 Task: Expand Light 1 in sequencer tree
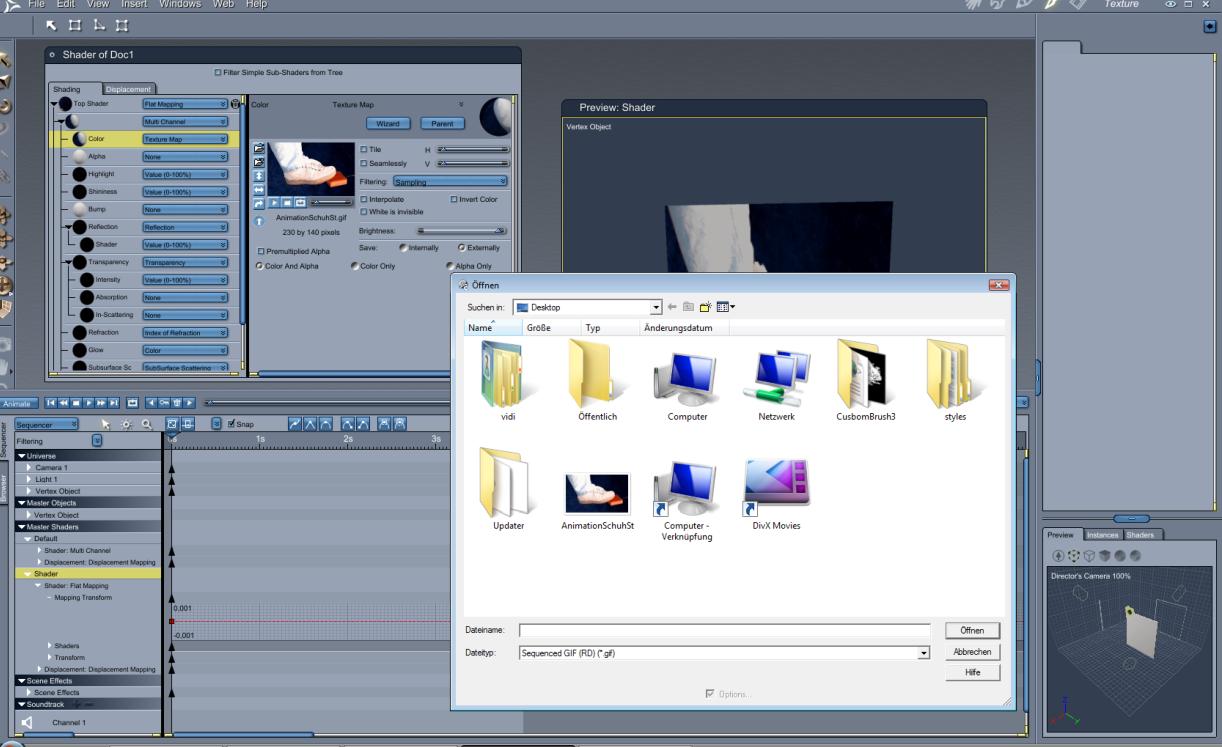coord(30,479)
